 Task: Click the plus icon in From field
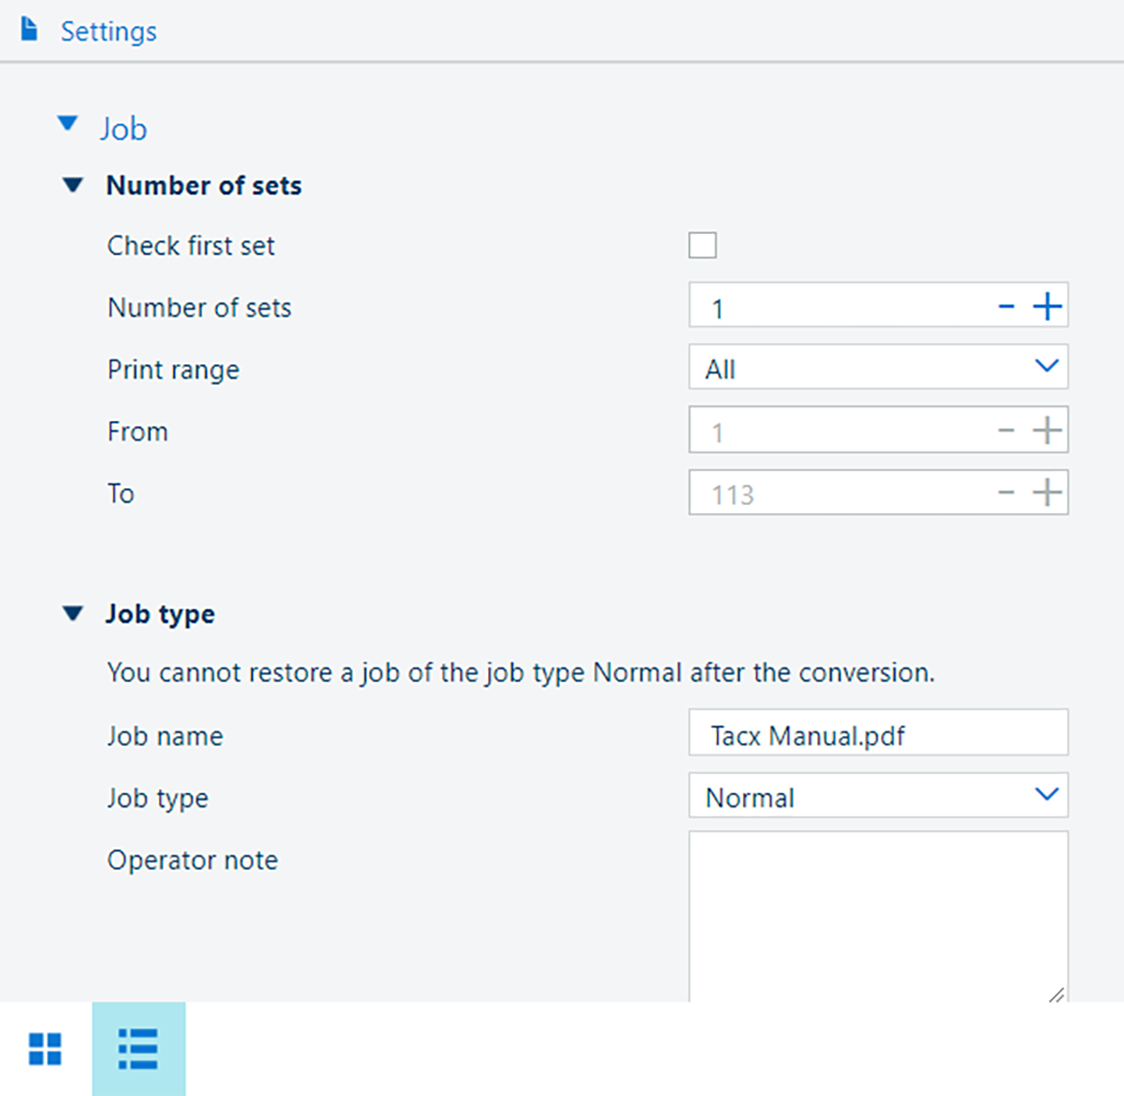pyautogui.click(x=1047, y=431)
